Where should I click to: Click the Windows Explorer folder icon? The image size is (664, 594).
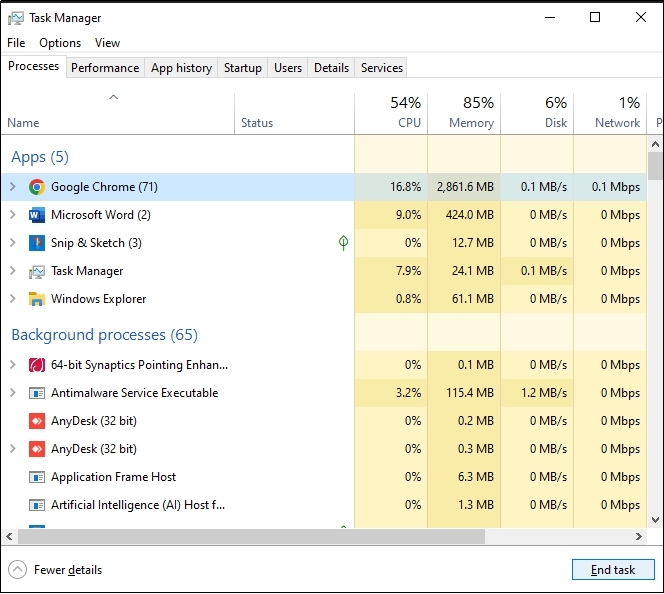(x=37, y=299)
